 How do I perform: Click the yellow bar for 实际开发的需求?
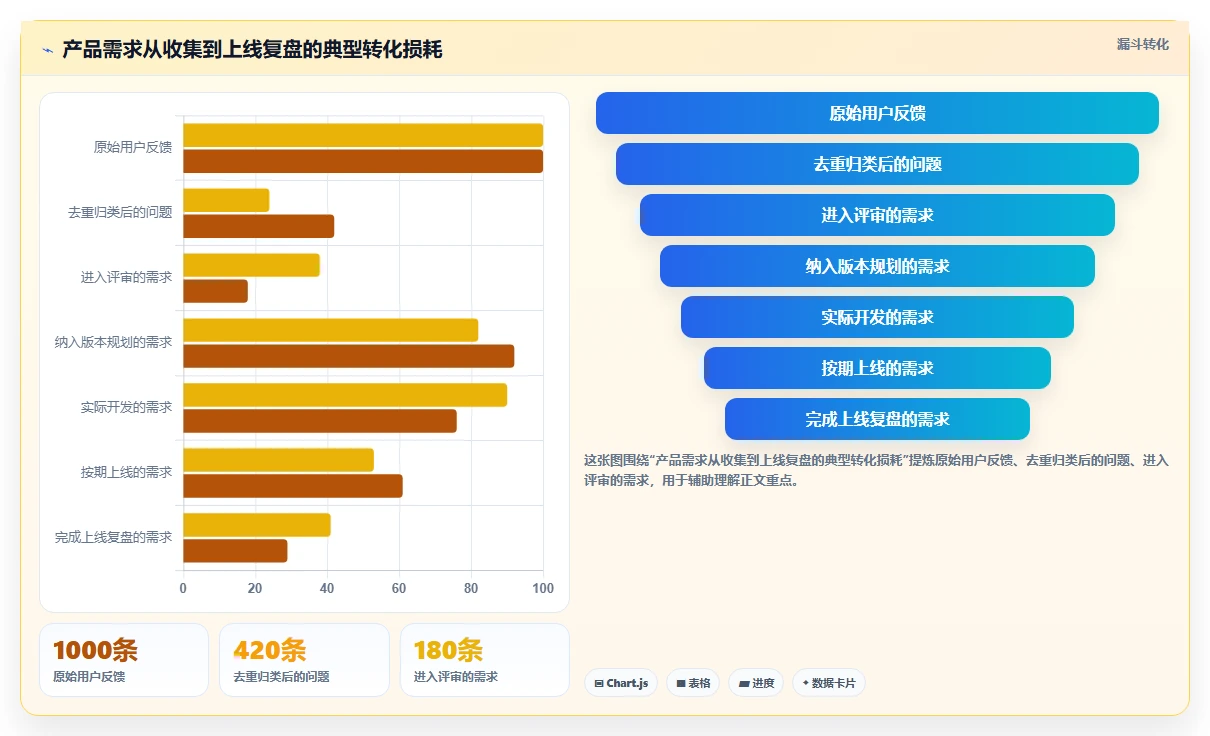pyautogui.click(x=345, y=395)
